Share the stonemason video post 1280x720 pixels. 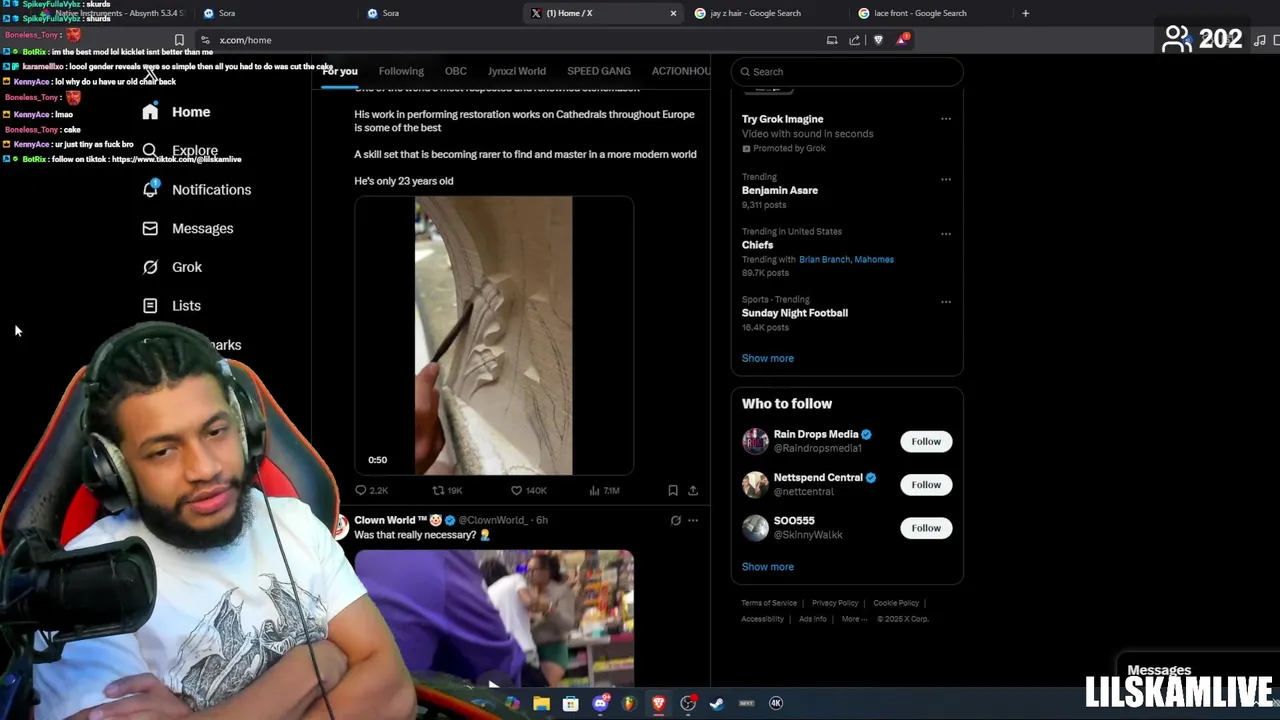693,490
